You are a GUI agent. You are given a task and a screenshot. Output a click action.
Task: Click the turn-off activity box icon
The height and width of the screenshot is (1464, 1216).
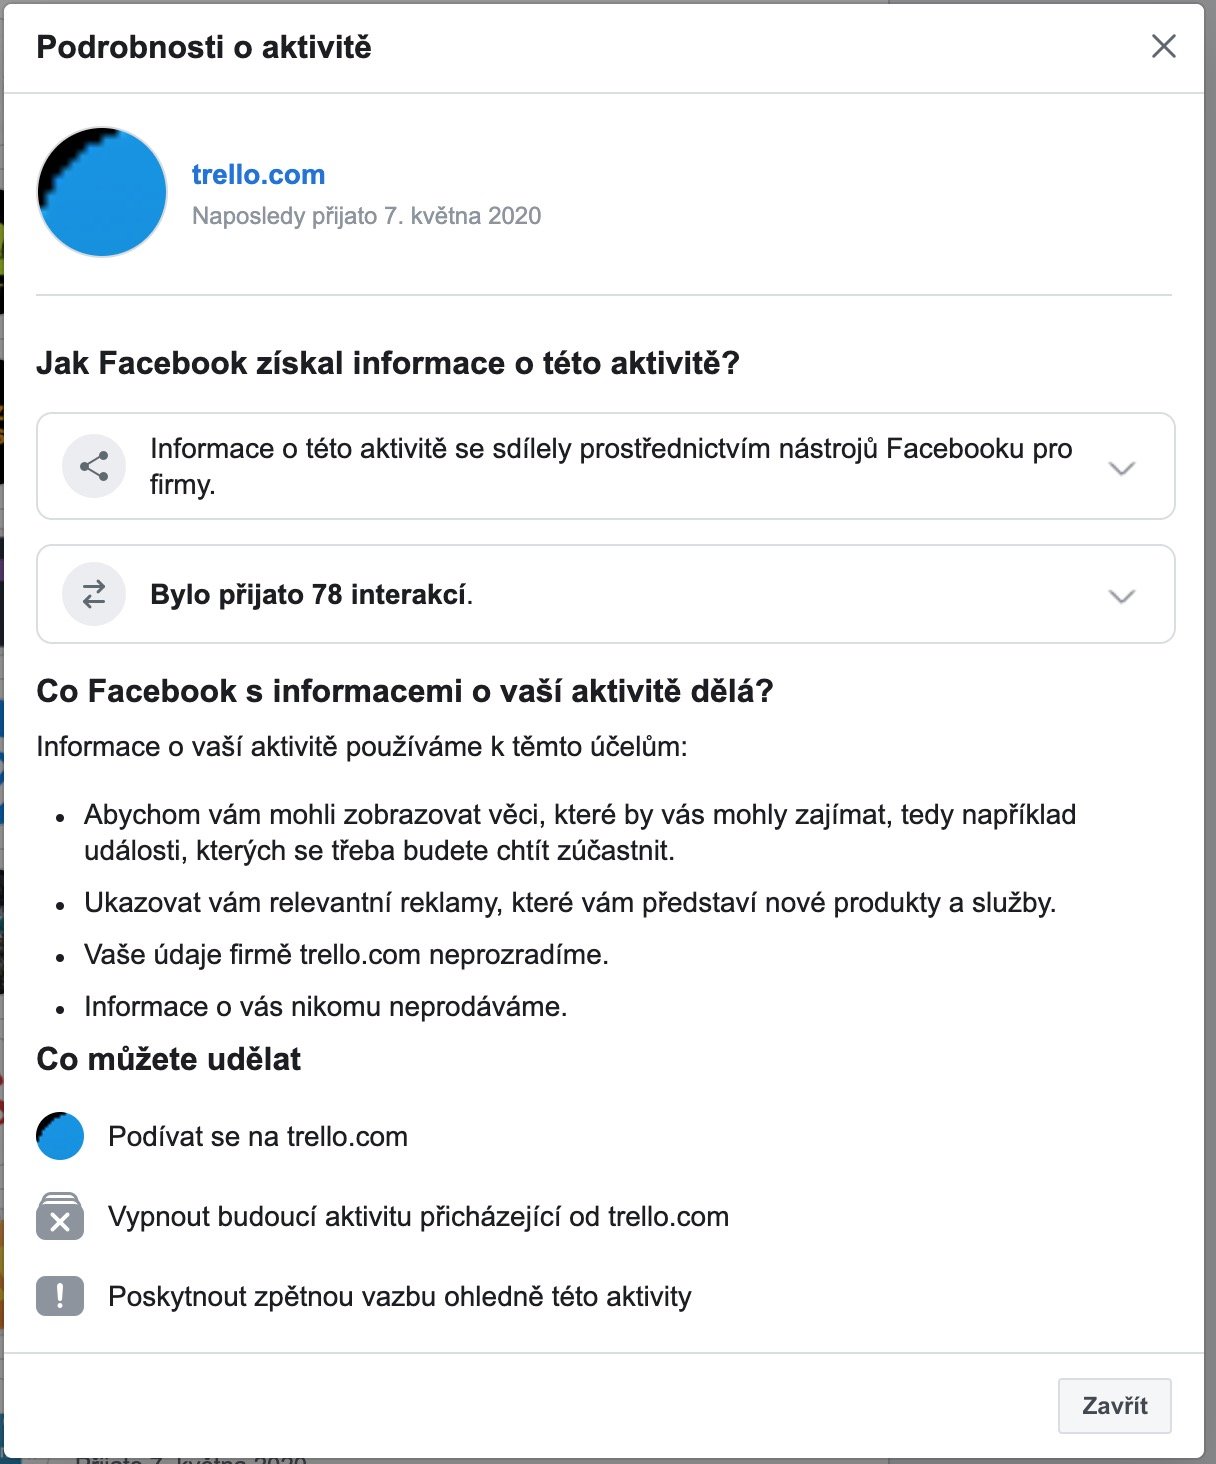coord(60,1216)
